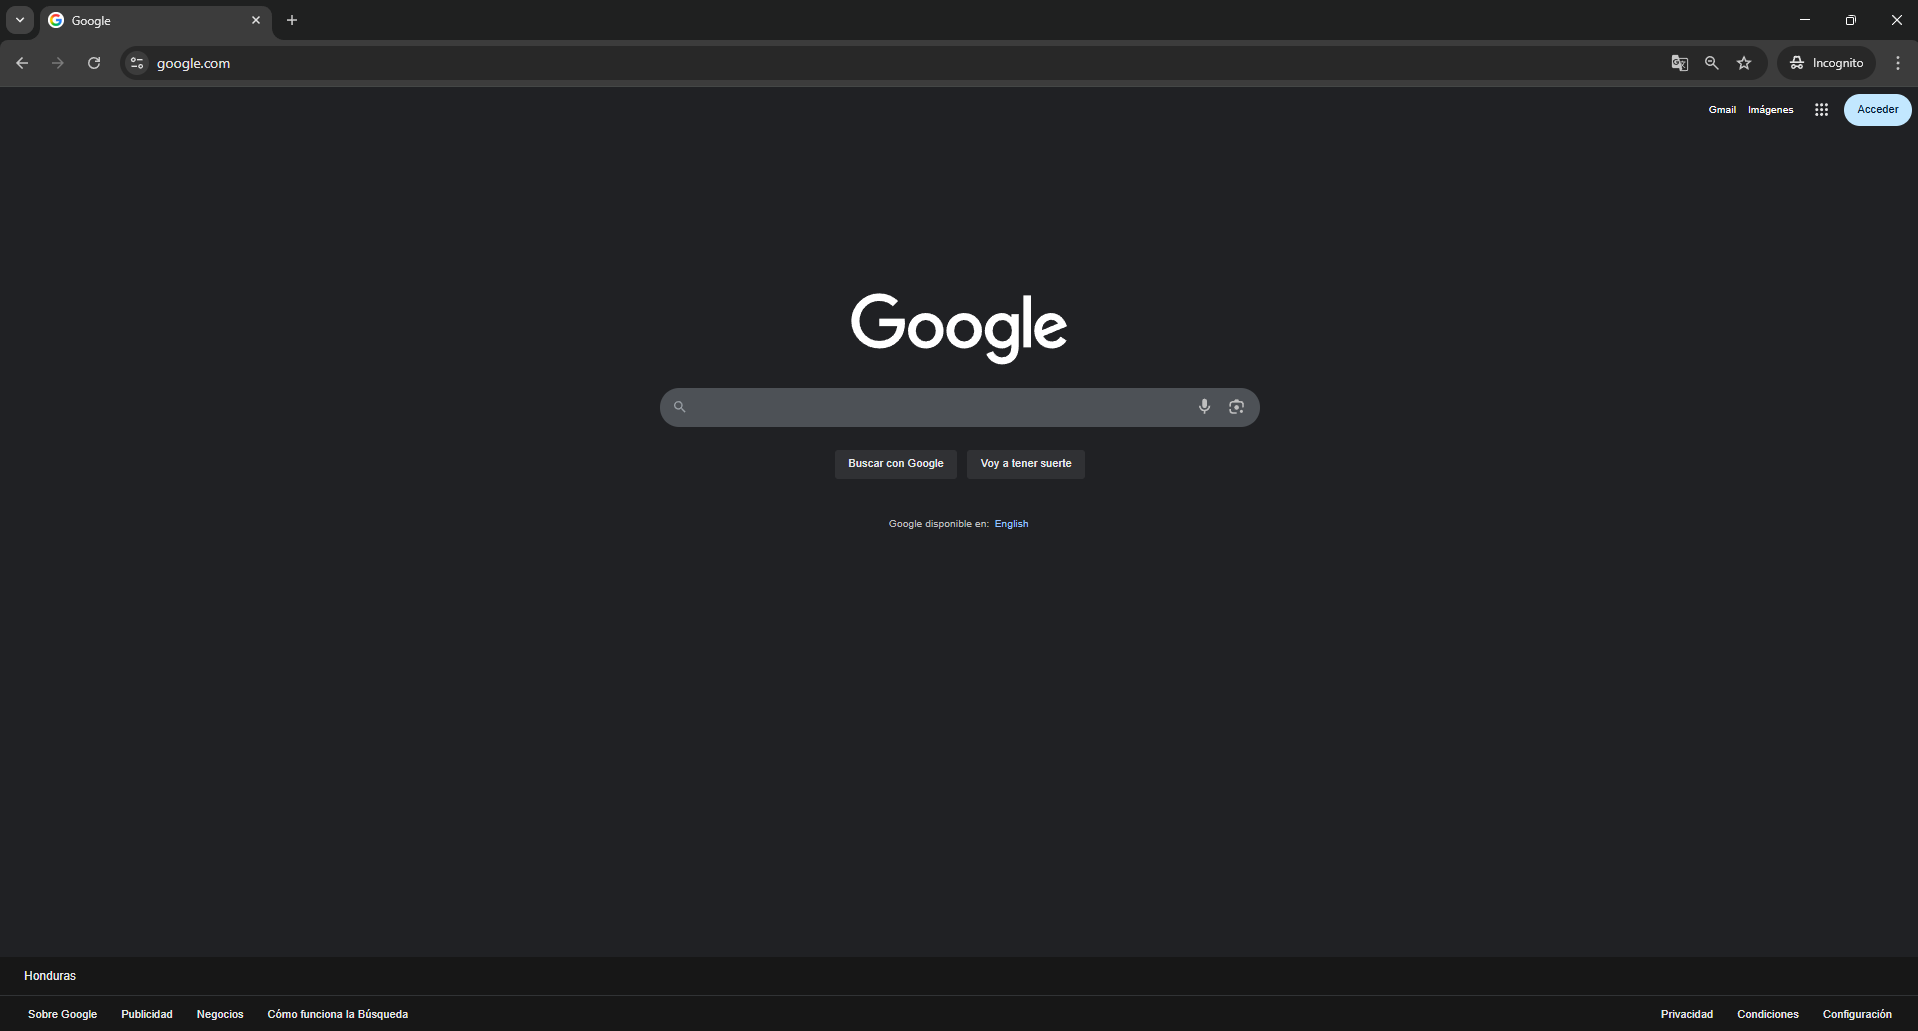Click the Google logo
Image resolution: width=1918 pixels, height=1031 pixels.
coord(959,327)
